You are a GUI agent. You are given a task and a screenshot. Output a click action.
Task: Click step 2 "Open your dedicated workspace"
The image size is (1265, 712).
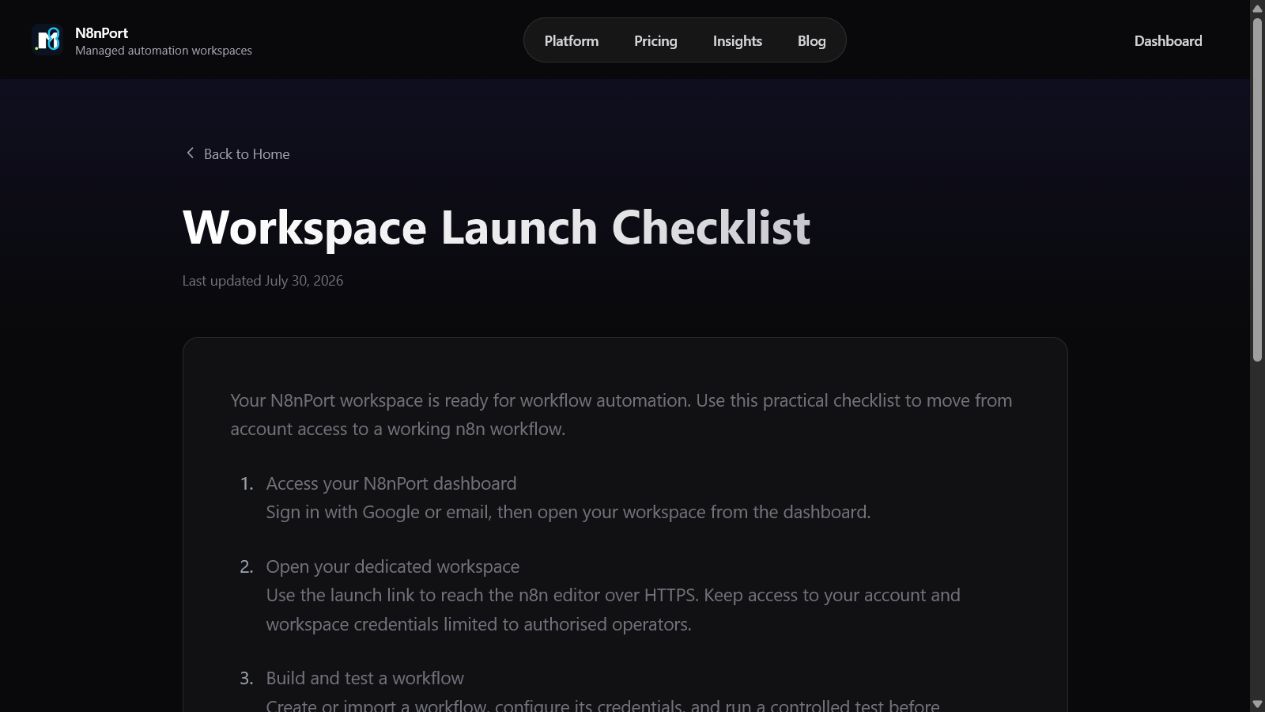click(x=392, y=566)
